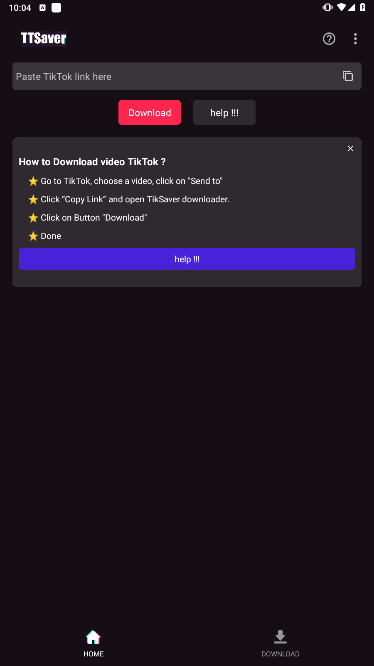374x666 pixels.
Task: Select the Home tab icon
Action: pos(93,637)
